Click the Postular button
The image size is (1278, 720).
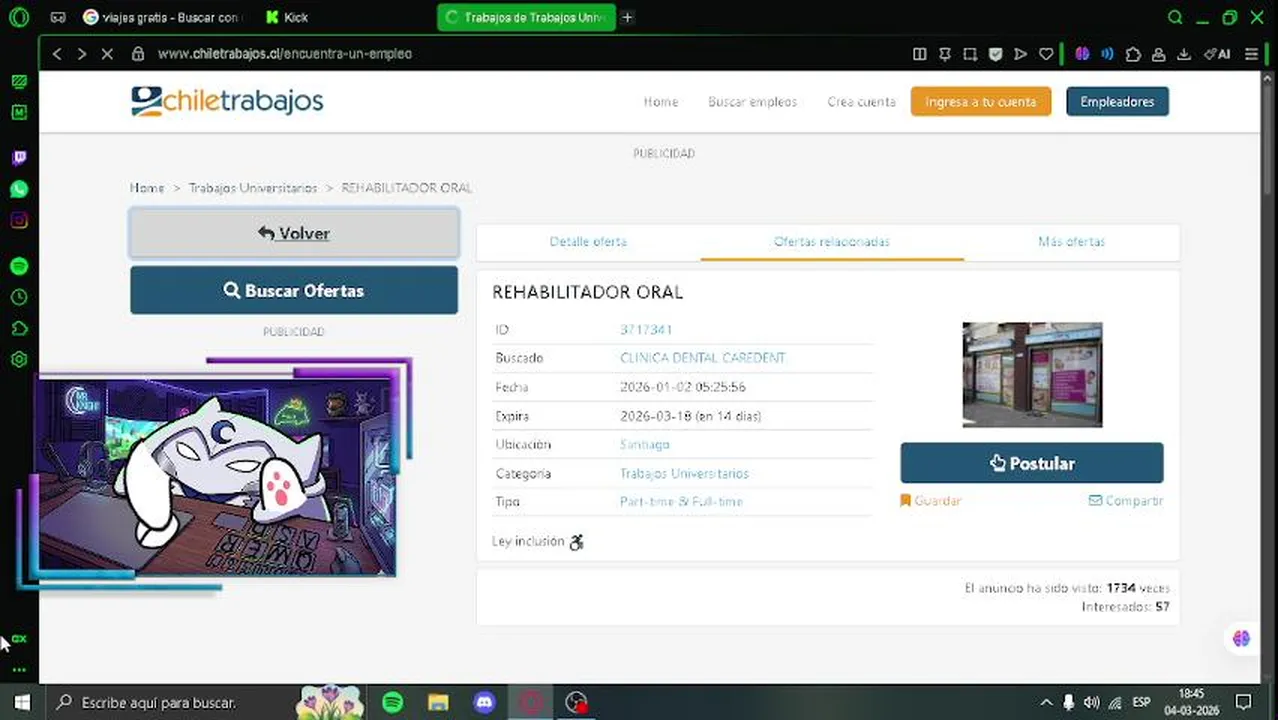point(1032,463)
